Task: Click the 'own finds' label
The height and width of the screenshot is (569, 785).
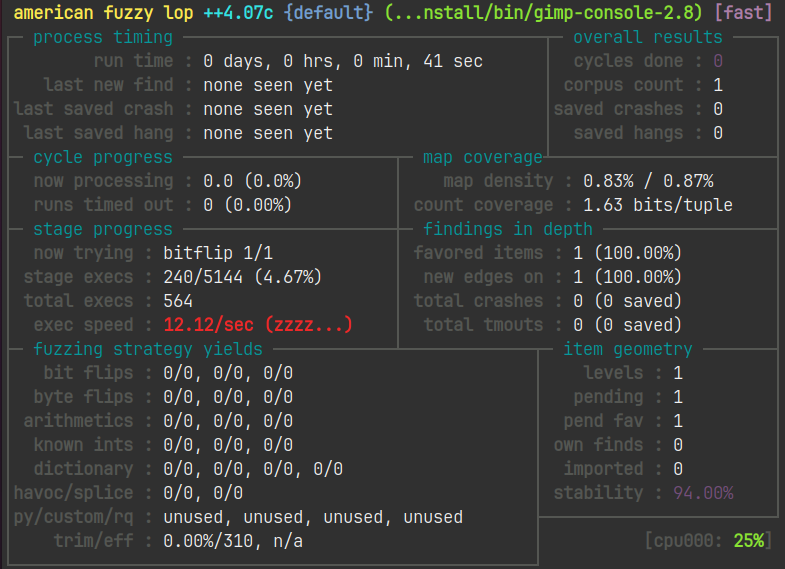Action: point(598,445)
